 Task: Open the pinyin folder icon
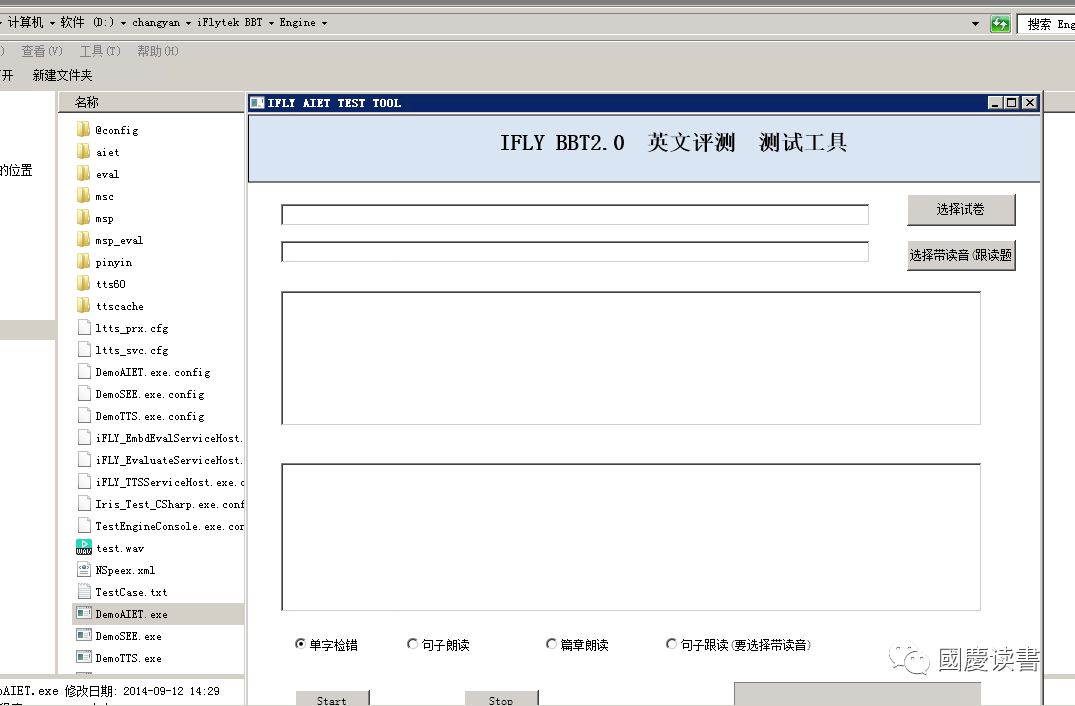click(84, 262)
